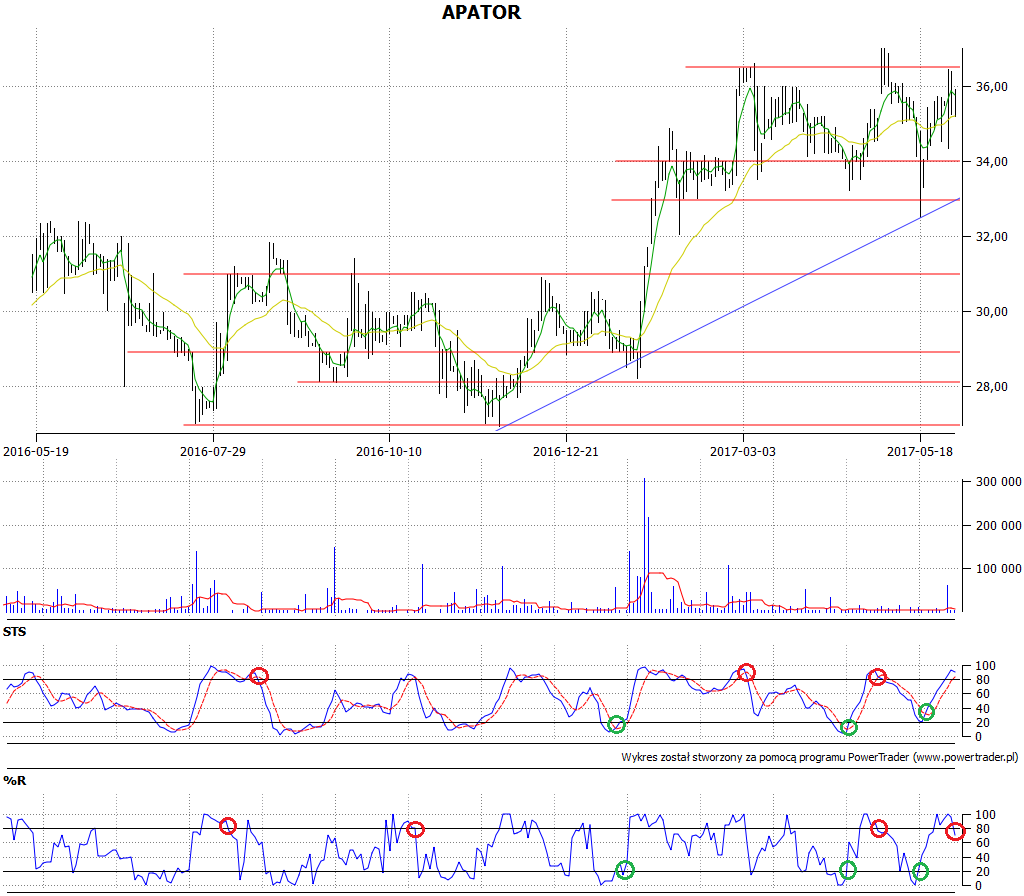Click the 40 value on STS axis
1024x896 pixels.
coord(982,709)
